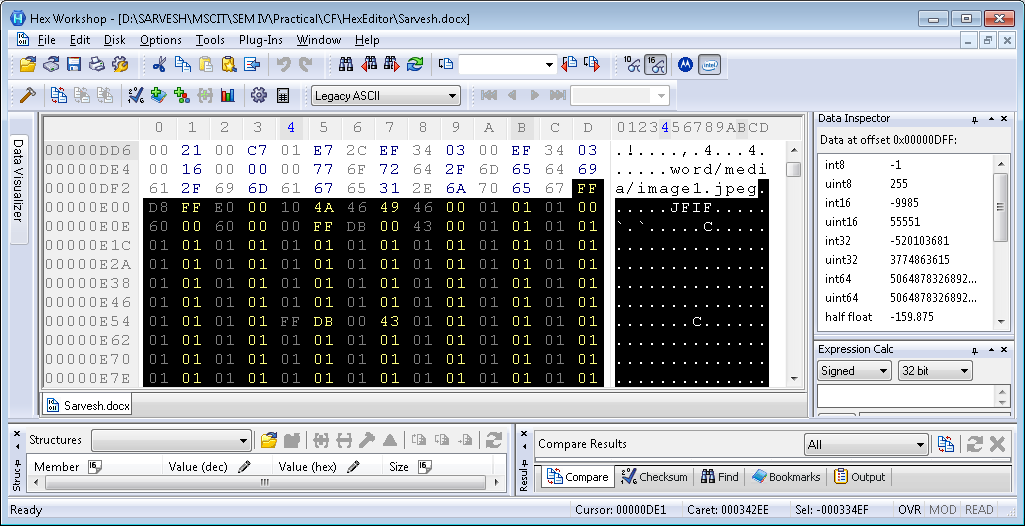
Task: Open the Window menu
Action: [x=319, y=40]
